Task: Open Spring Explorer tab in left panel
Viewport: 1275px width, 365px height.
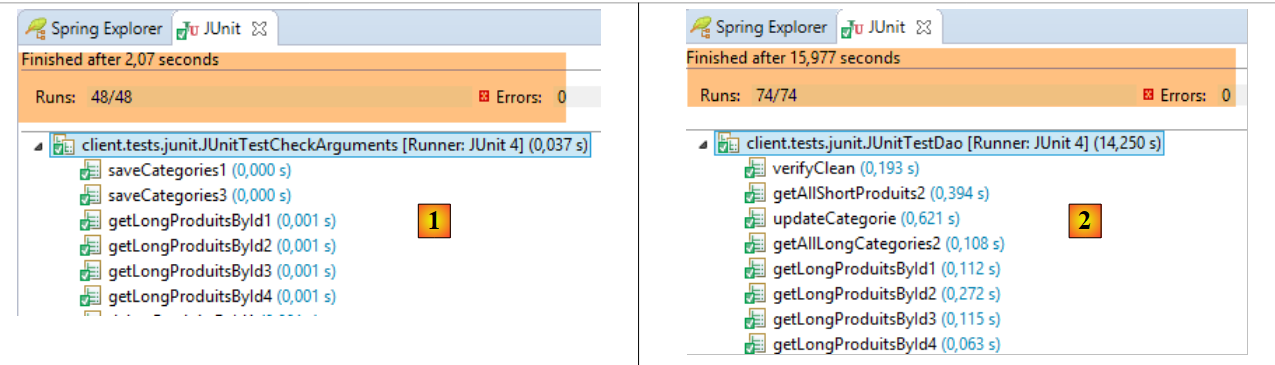Action: point(92,28)
